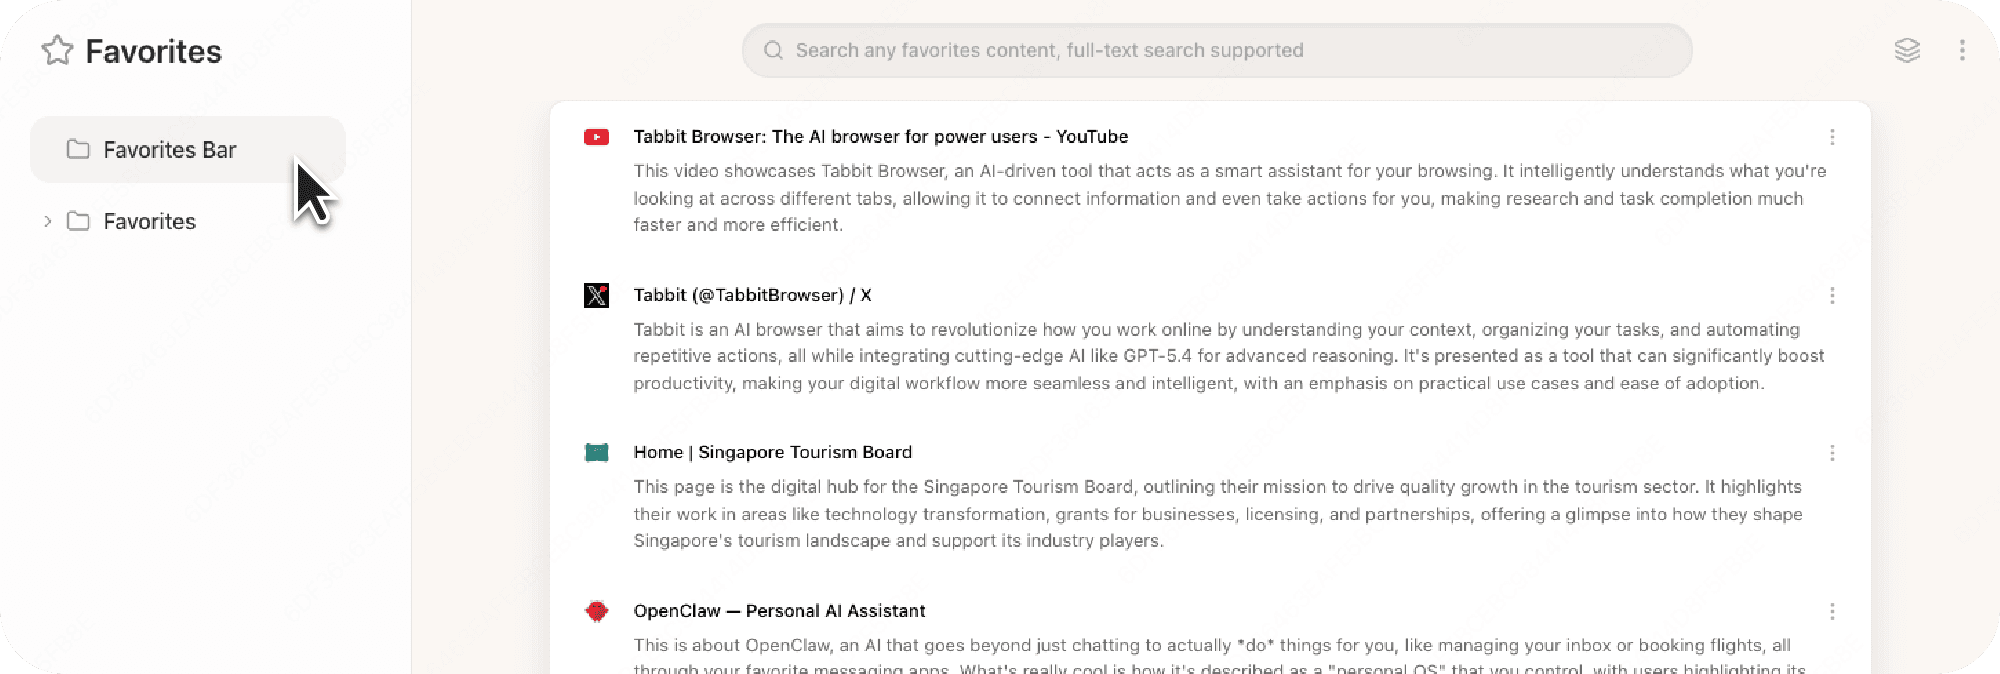This screenshot has height=674, width=2000.
Task: Select the Favorites folder in sidebar
Action: pos(150,221)
